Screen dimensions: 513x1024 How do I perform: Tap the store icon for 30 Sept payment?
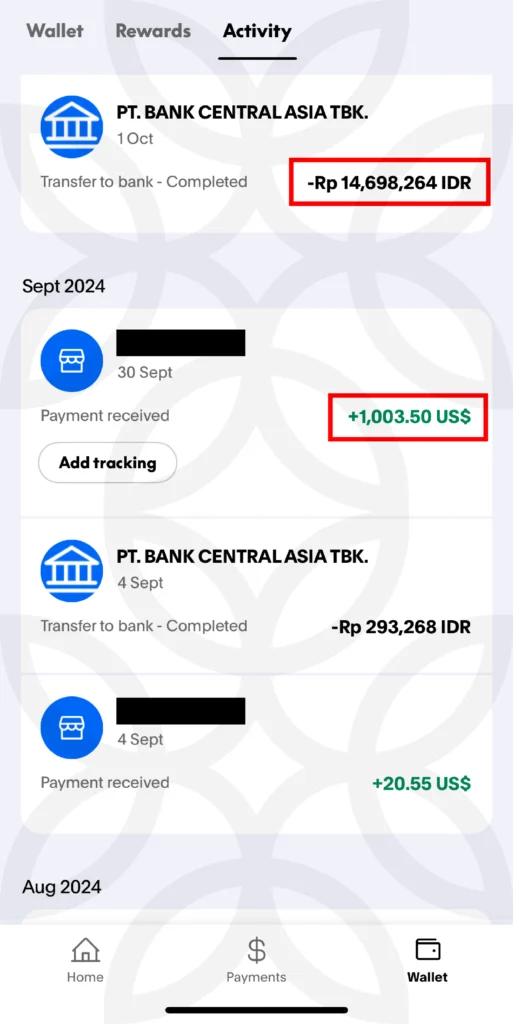tap(72, 360)
